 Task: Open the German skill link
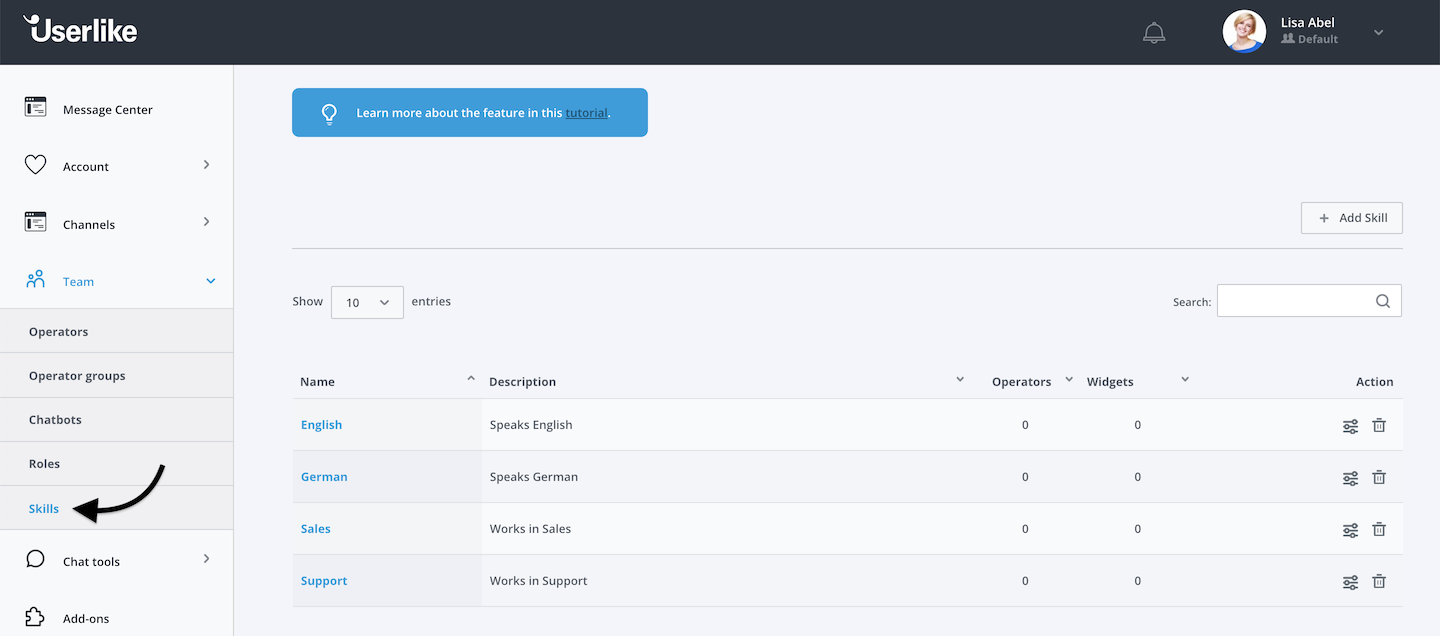[324, 476]
